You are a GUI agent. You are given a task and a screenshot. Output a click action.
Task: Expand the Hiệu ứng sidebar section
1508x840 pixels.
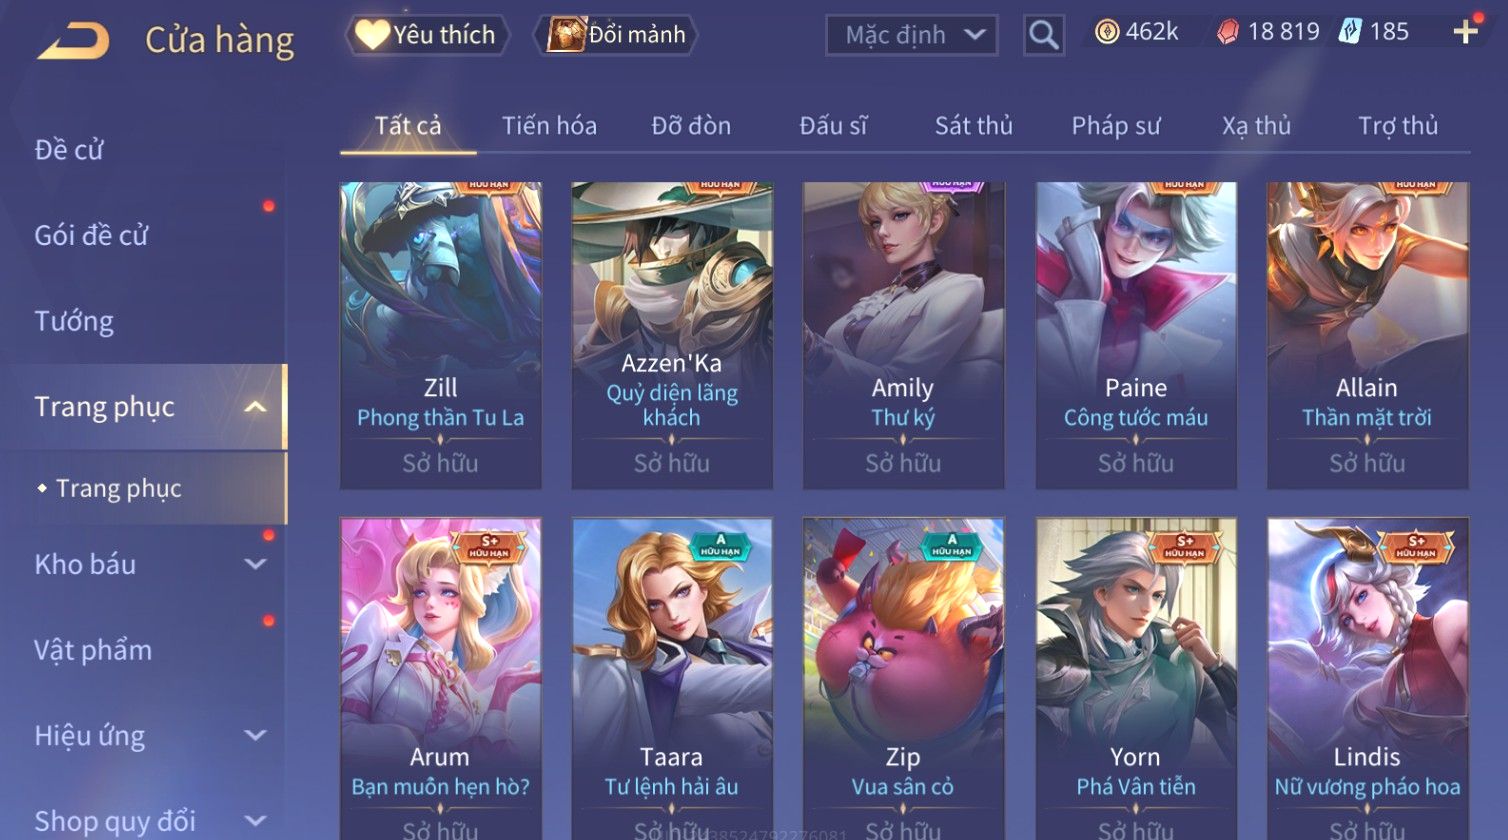pos(255,735)
